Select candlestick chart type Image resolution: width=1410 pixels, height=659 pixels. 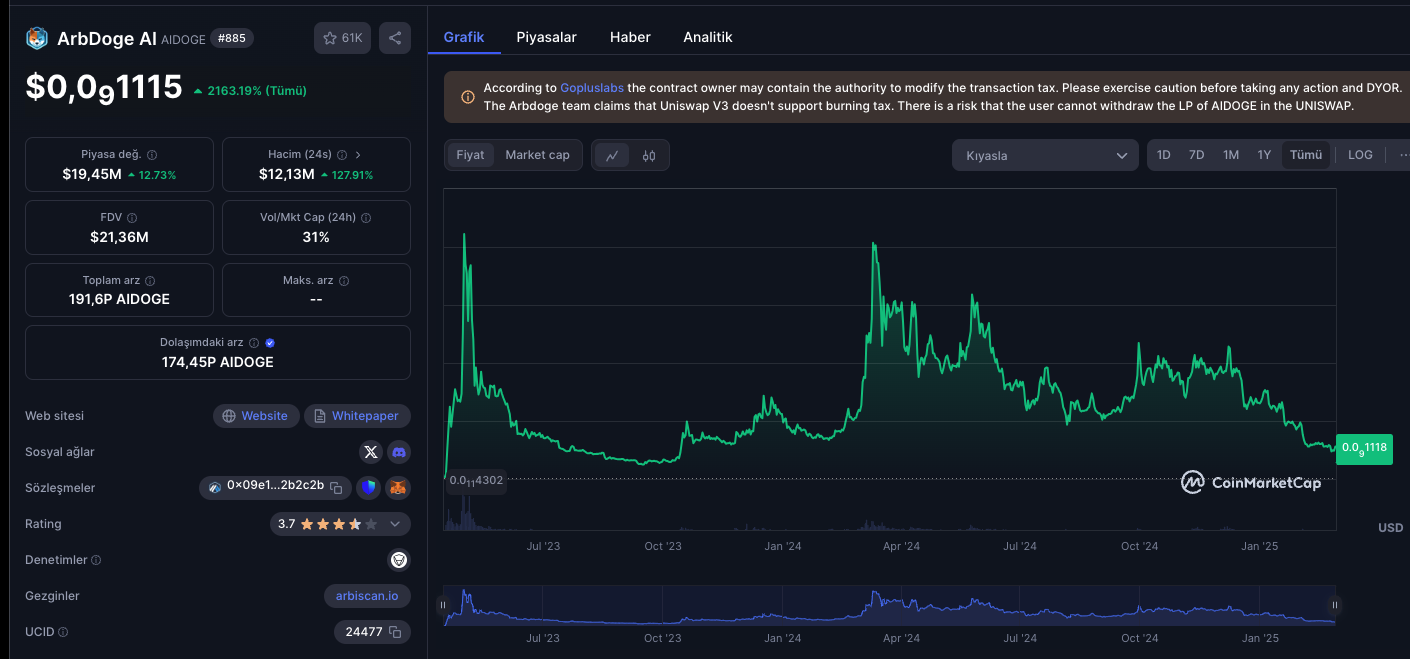[x=649, y=155]
